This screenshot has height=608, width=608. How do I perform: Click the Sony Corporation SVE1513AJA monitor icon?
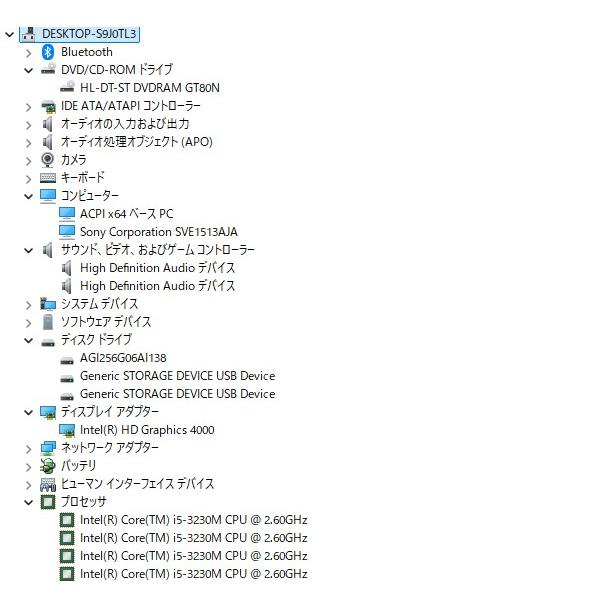click(67, 231)
